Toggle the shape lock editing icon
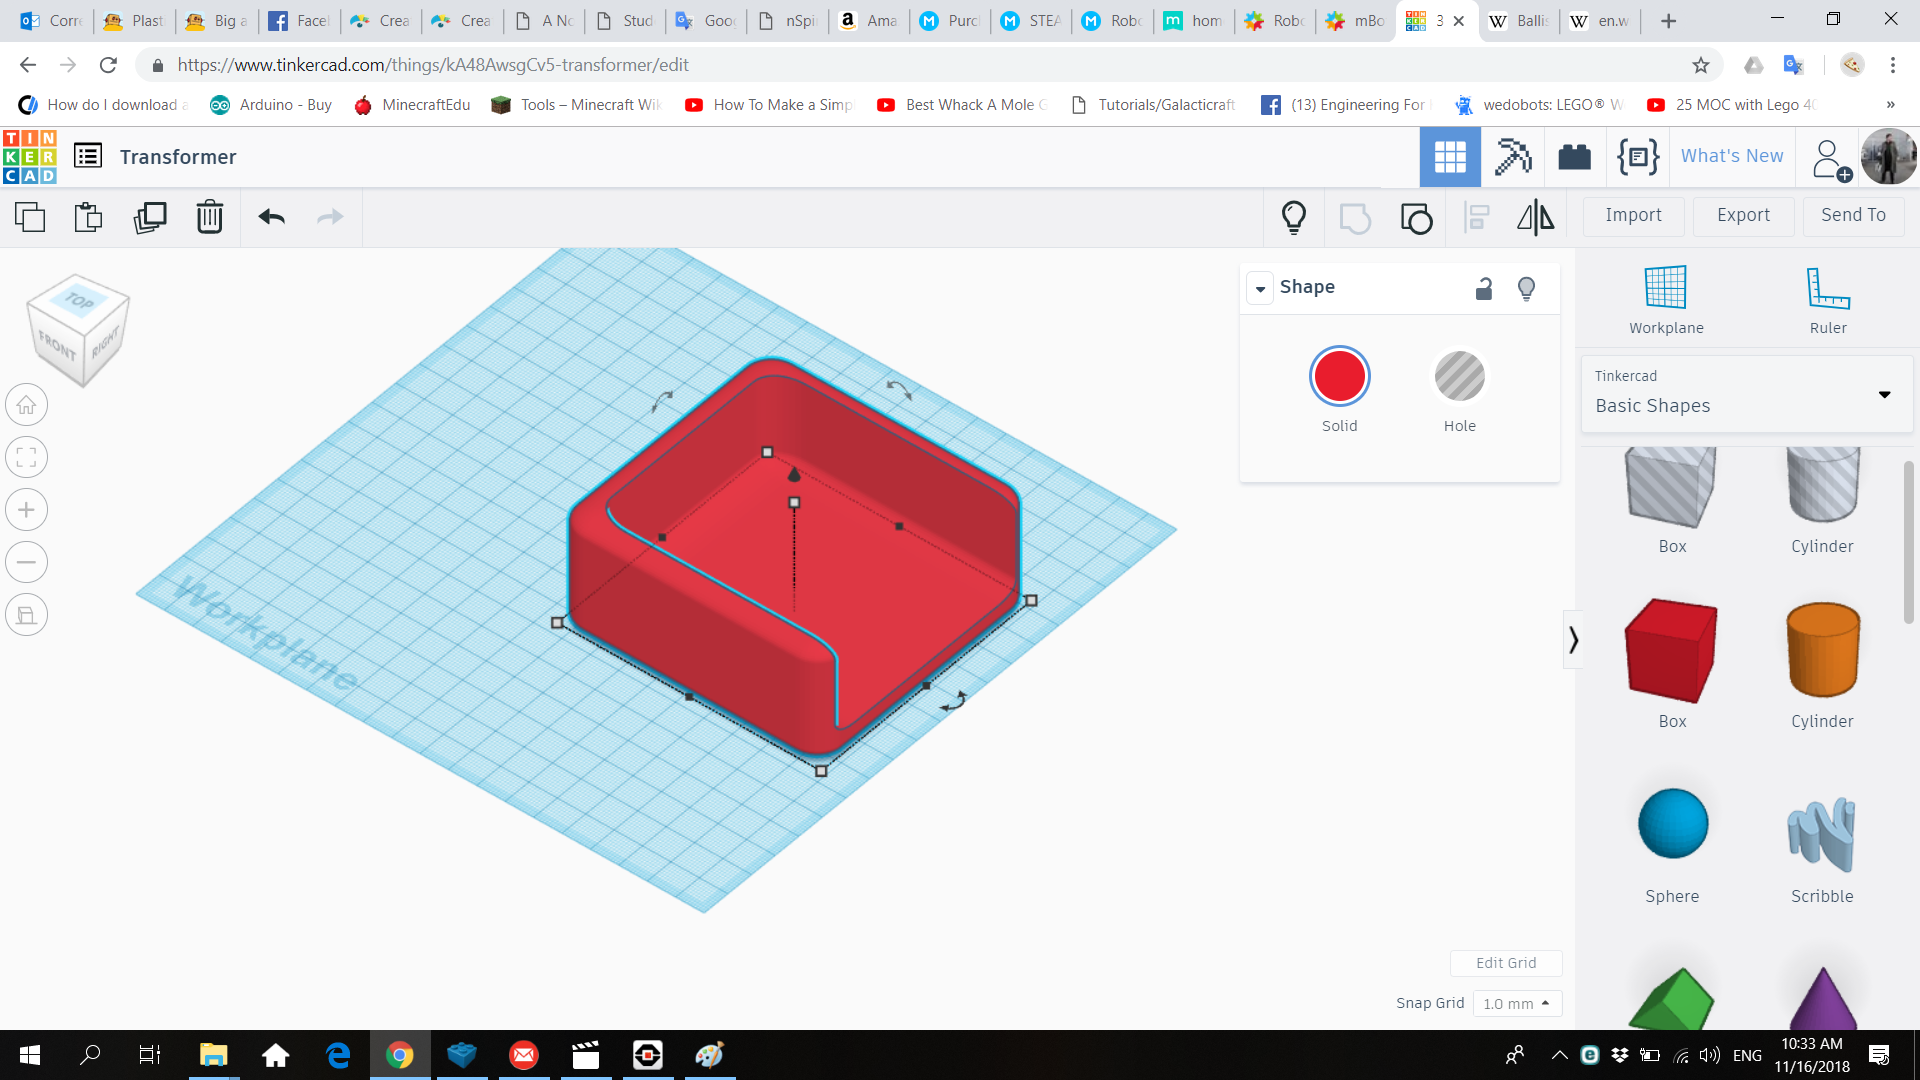1920x1080 pixels. click(1484, 289)
